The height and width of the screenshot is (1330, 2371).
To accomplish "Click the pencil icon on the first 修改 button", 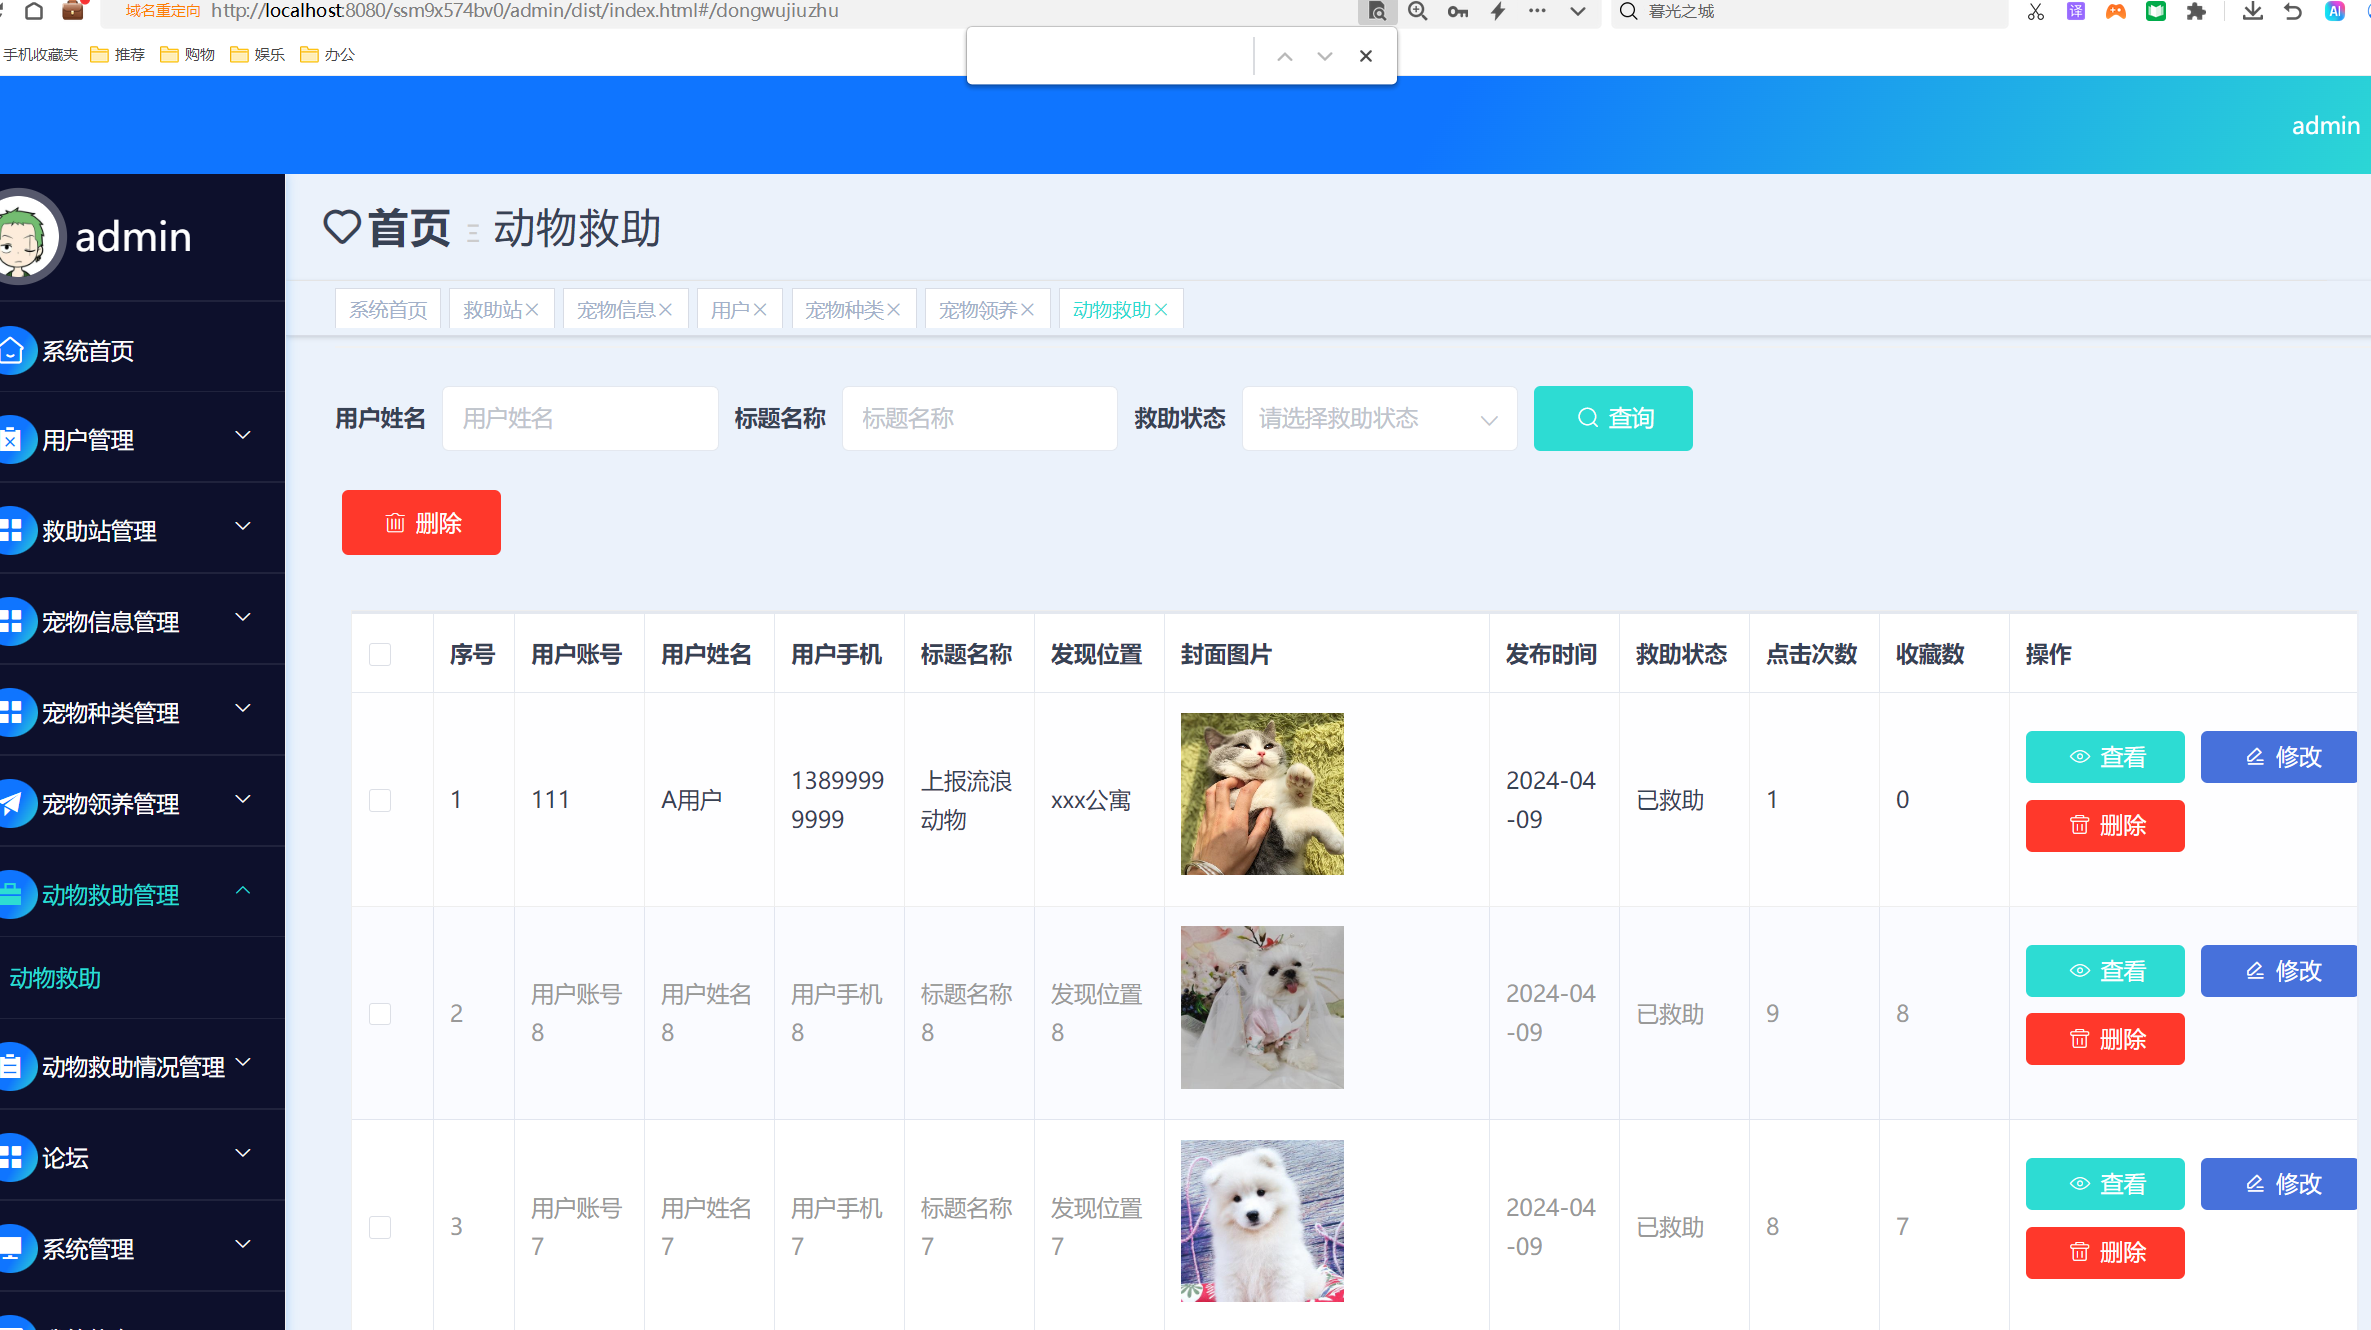I will (2254, 757).
